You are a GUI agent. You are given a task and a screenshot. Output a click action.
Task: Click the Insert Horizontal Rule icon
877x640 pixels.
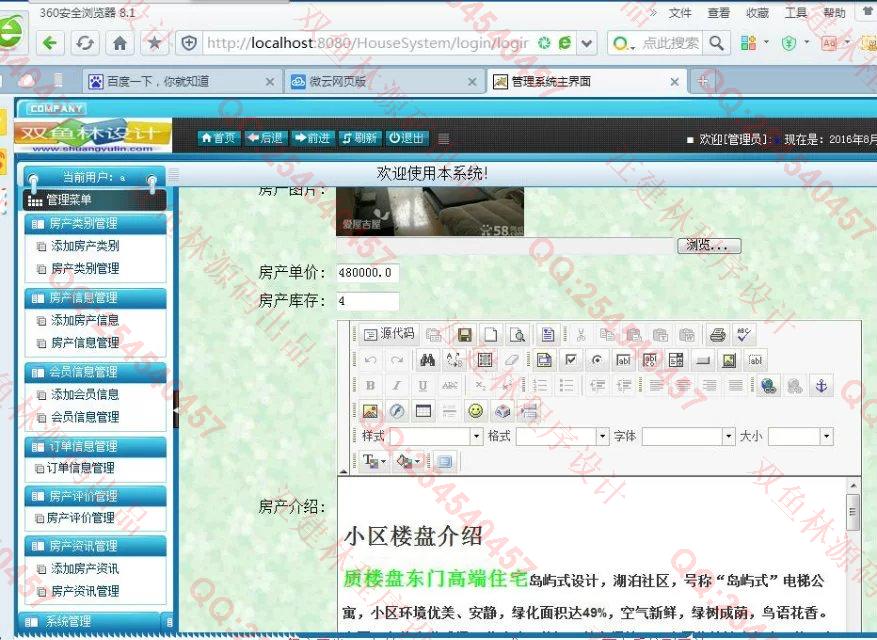[449, 411]
